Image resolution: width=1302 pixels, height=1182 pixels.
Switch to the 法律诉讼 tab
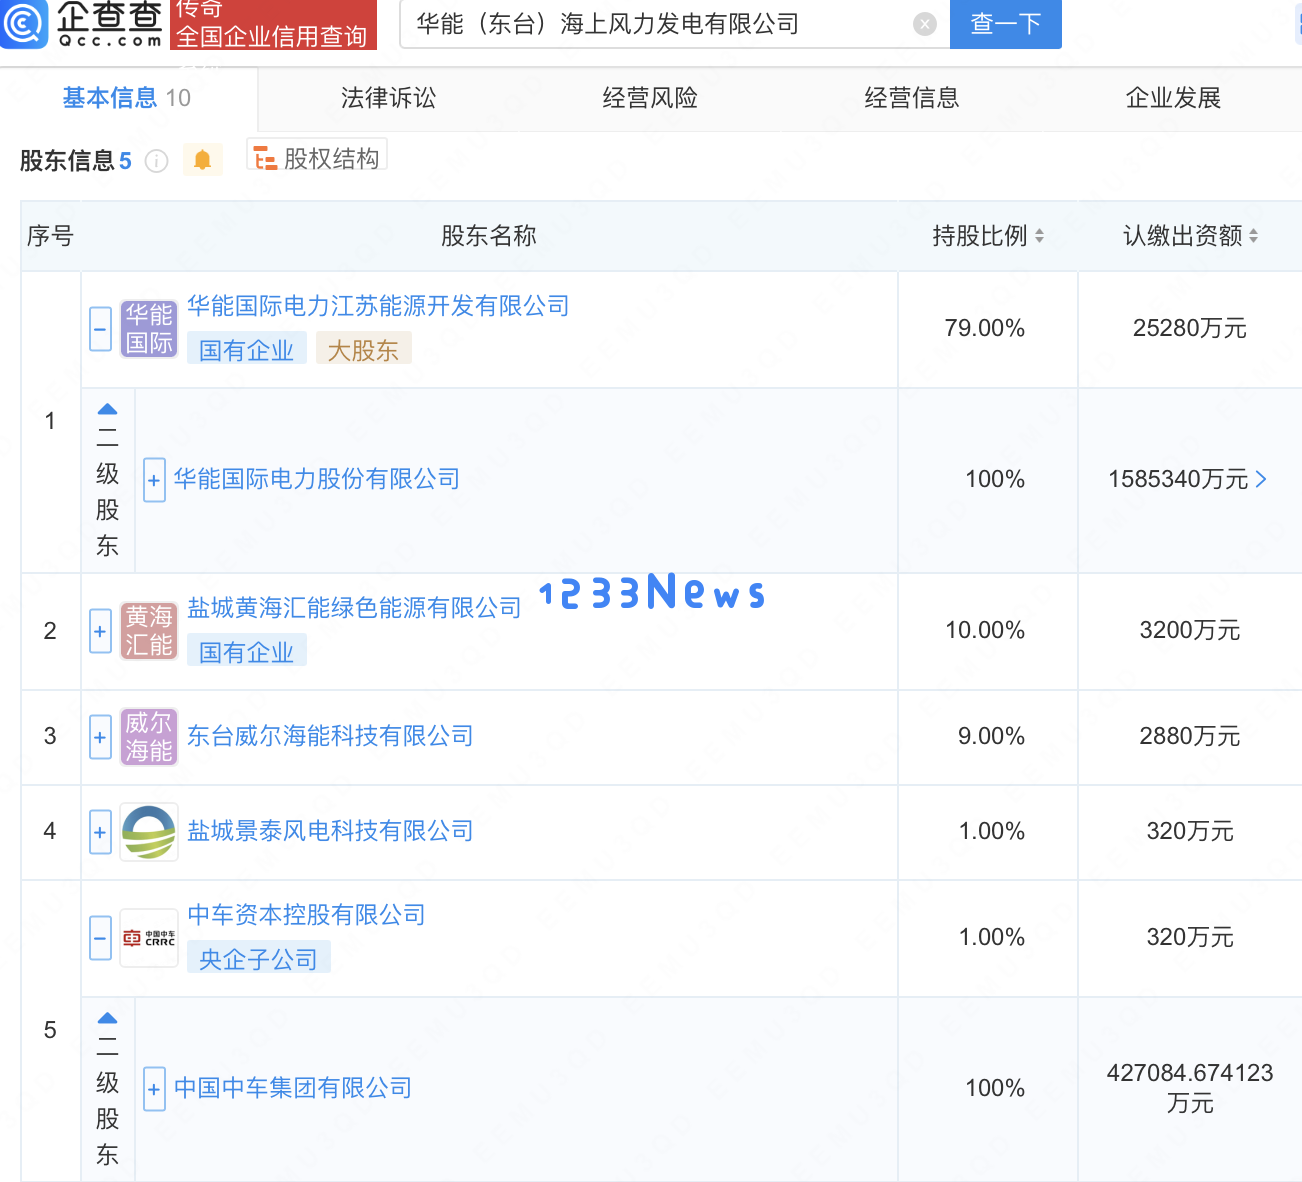[x=387, y=98]
